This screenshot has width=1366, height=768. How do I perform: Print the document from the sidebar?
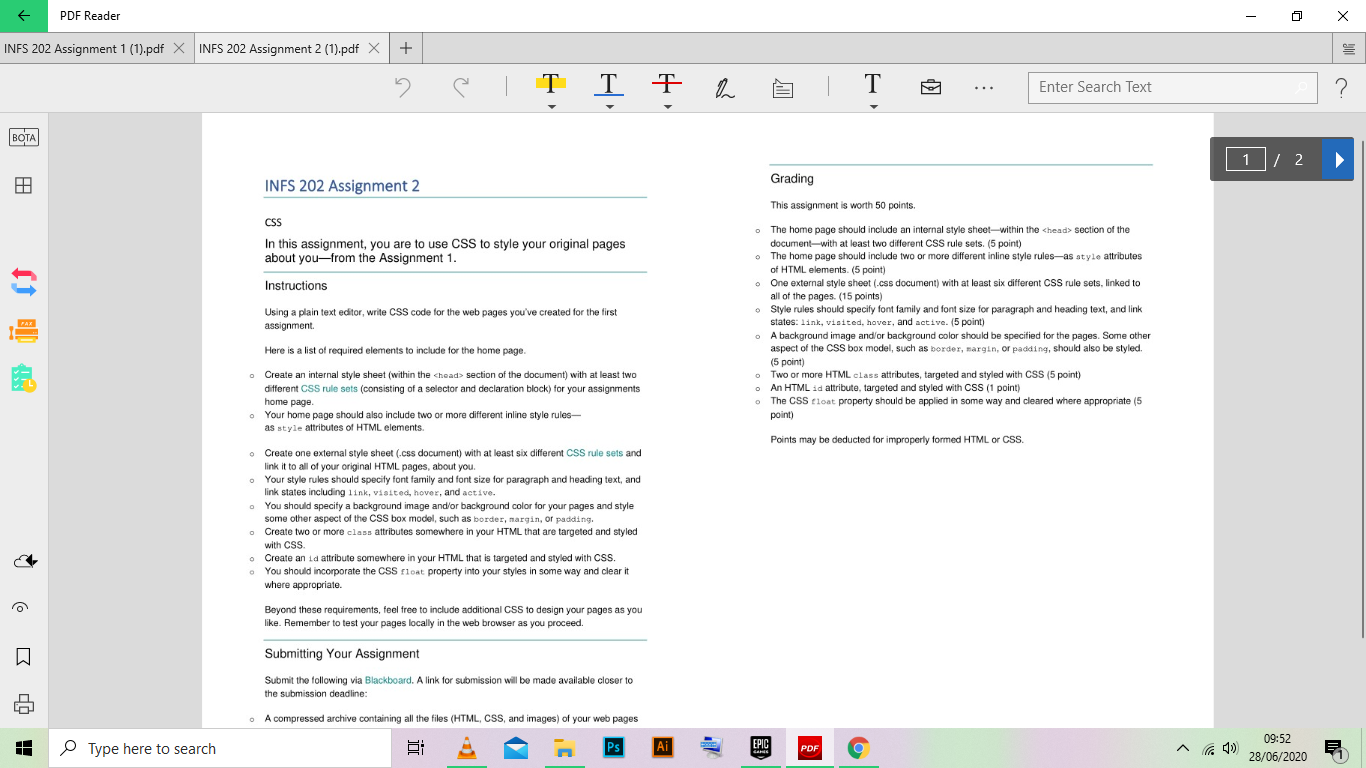tap(24, 703)
